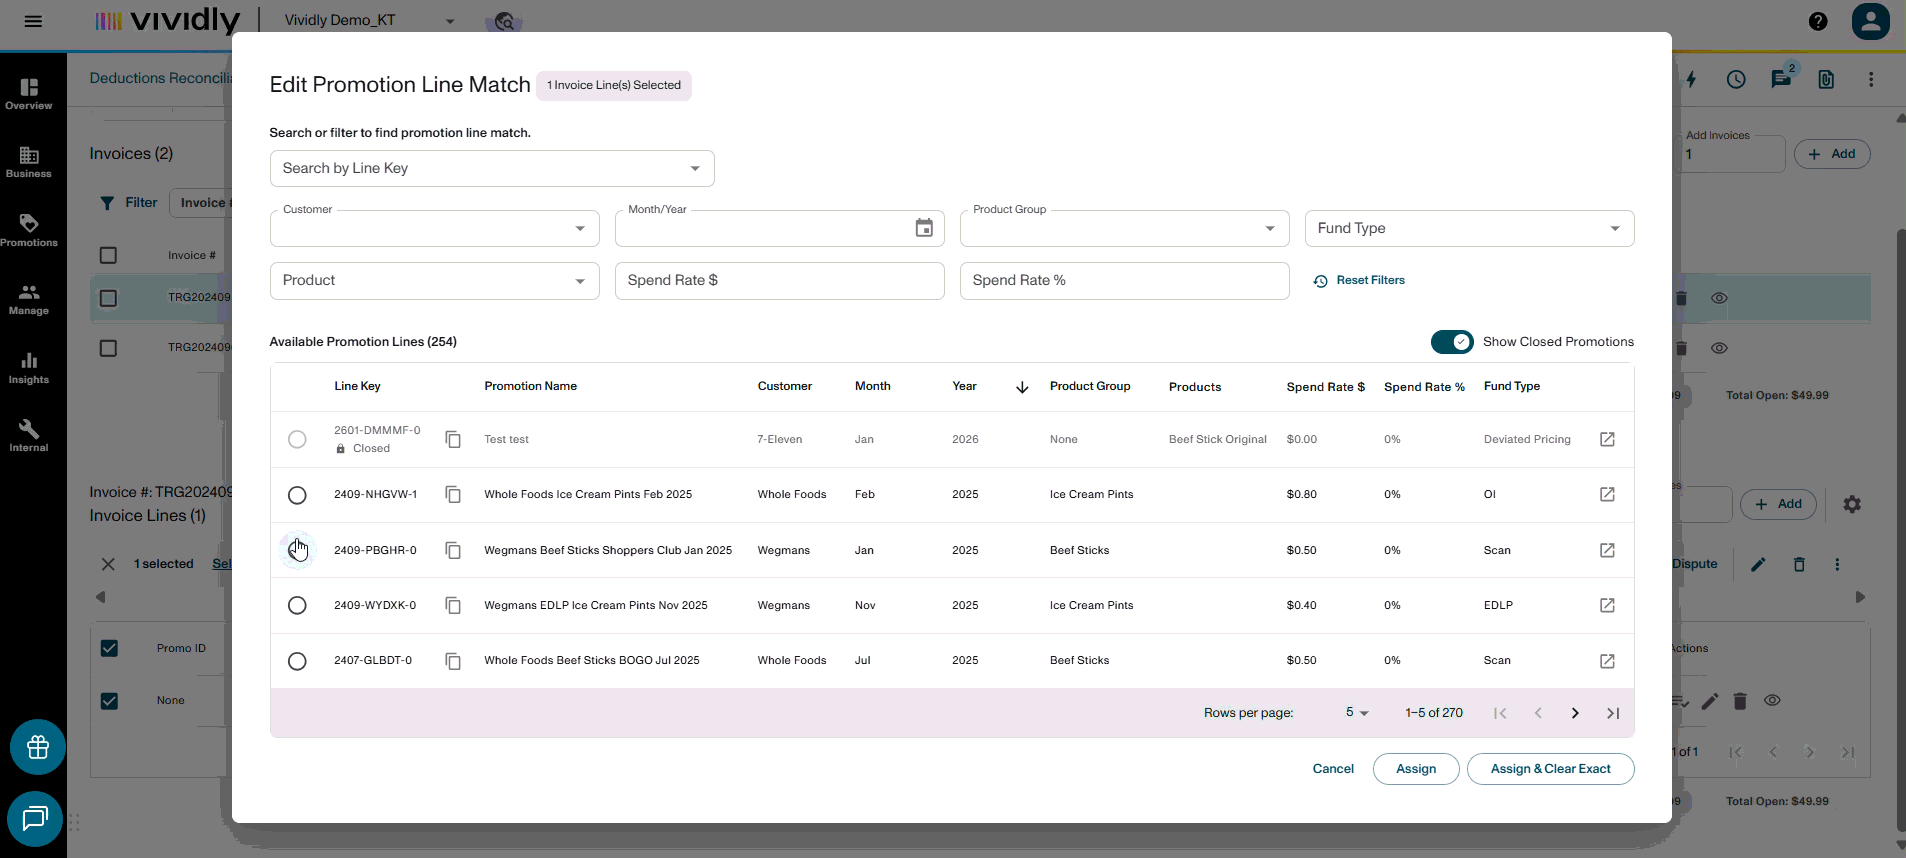Open the Month/Year calendar picker
The height and width of the screenshot is (858, 1906).
click(924, 228)
